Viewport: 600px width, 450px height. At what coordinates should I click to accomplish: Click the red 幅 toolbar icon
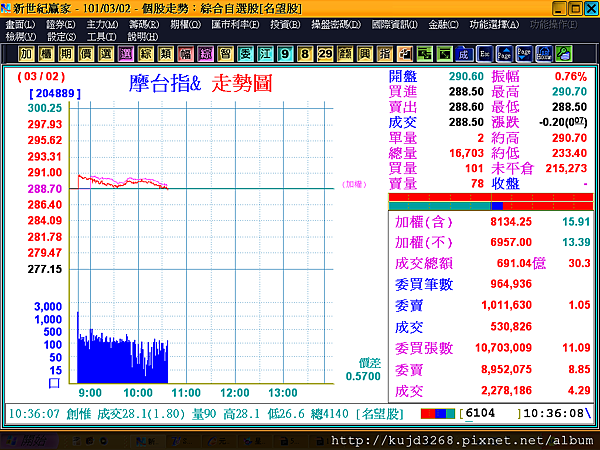(185, 54)
